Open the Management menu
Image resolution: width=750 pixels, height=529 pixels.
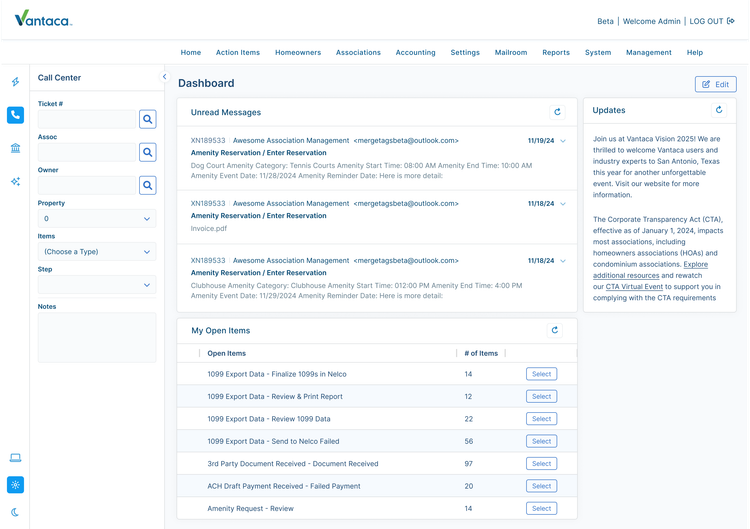click(649, 53)
